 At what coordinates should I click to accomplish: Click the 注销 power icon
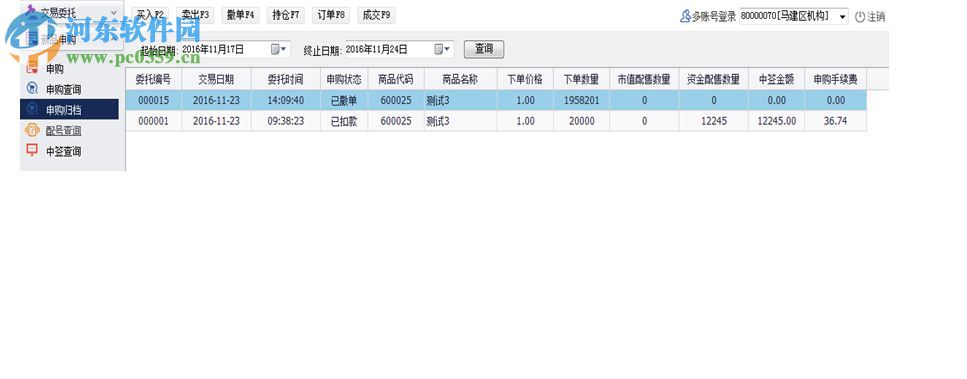(860, 17)
